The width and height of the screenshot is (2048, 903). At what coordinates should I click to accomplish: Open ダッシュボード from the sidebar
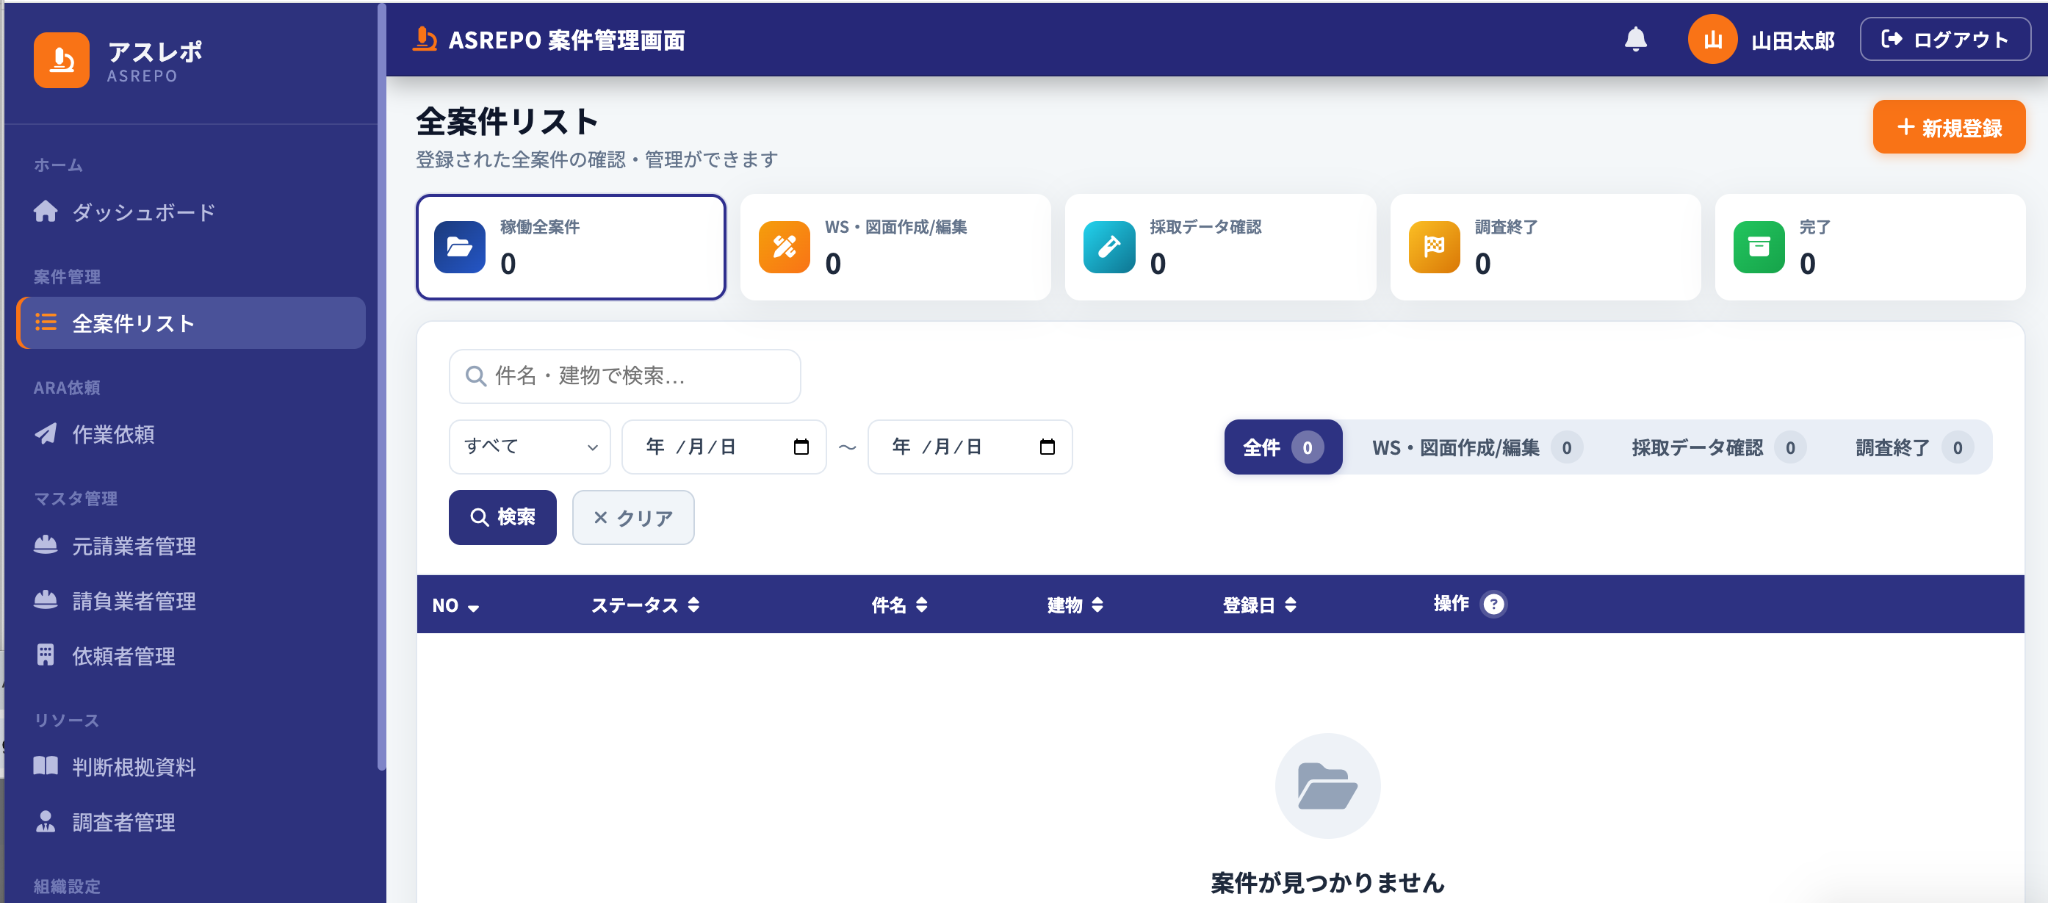pos(190,212)
